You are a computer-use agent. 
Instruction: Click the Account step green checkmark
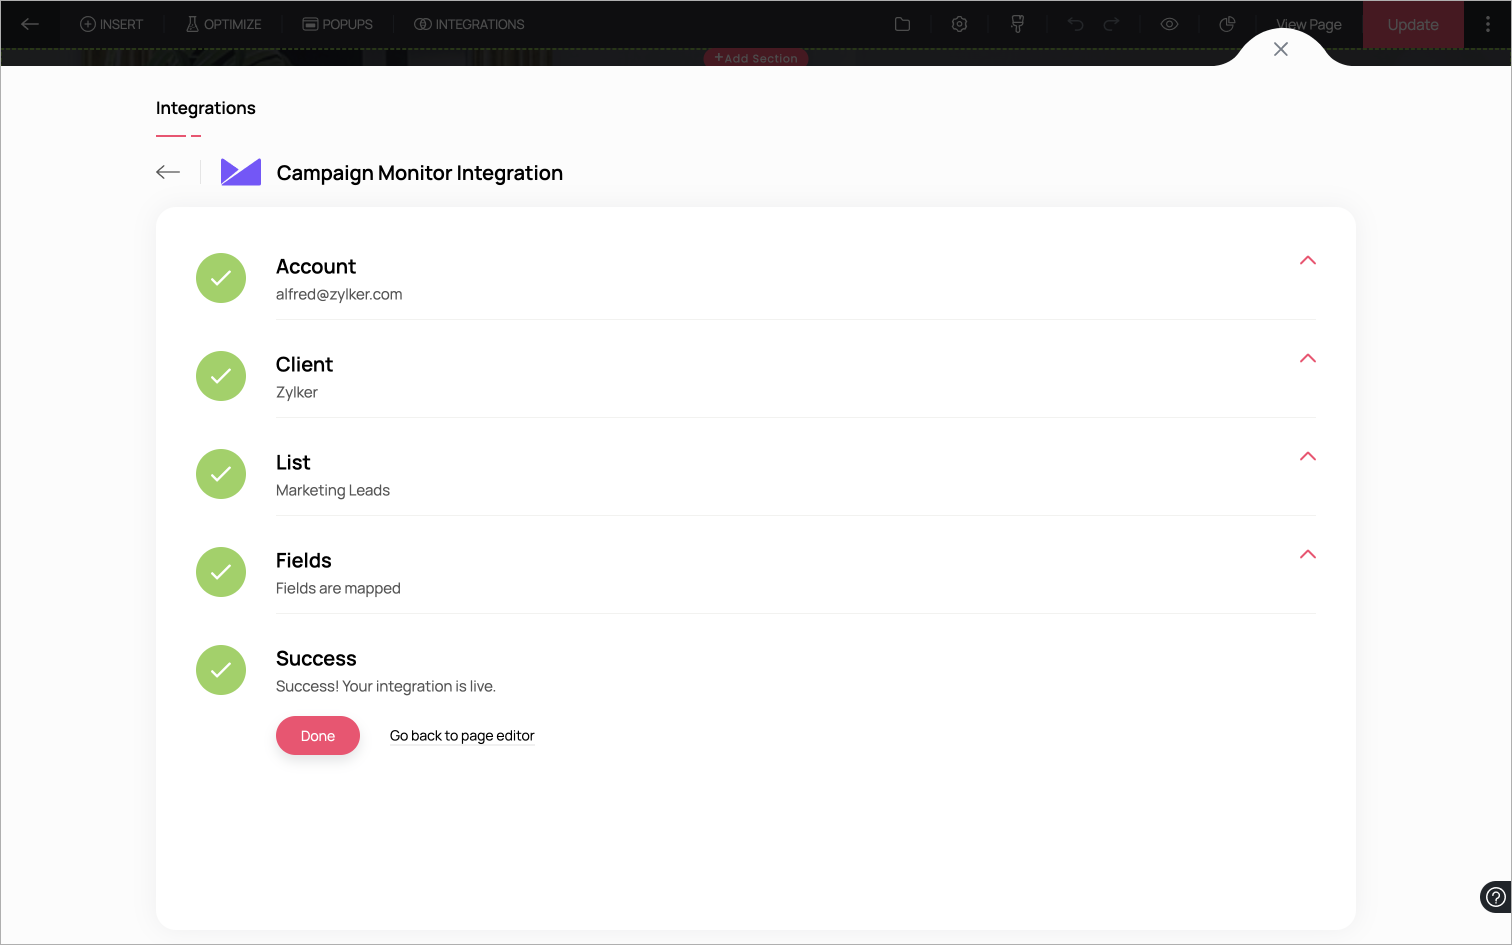(221, 278)
